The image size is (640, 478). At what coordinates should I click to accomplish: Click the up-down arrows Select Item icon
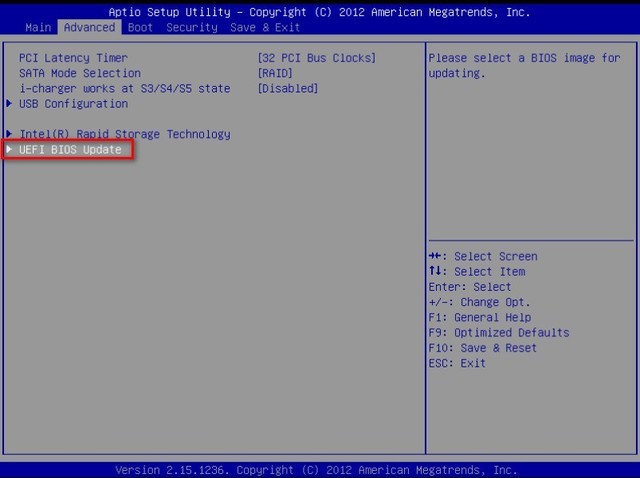(434, 272)
